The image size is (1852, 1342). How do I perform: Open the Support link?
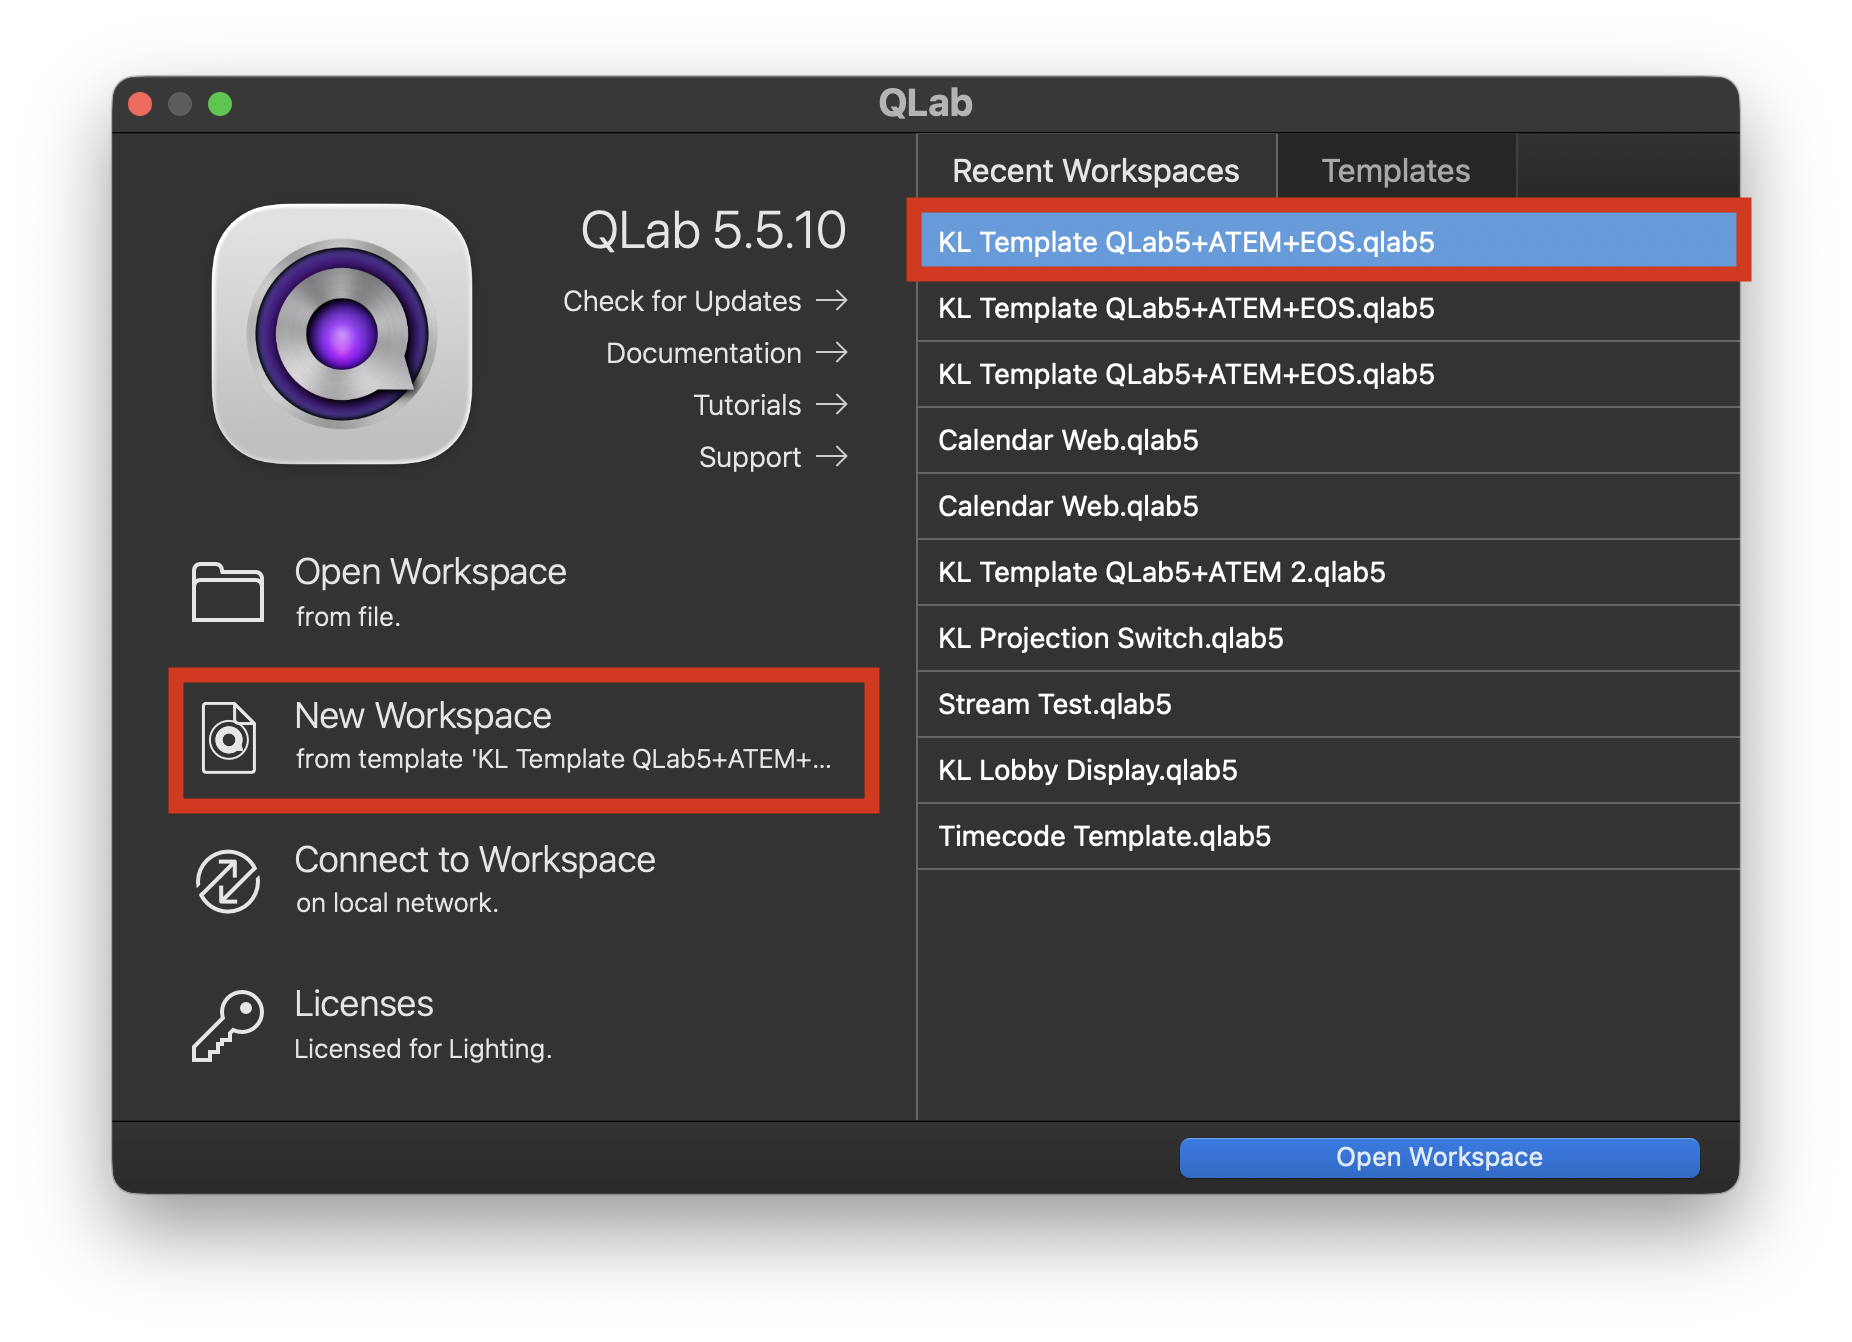click(x=773, y=457)
